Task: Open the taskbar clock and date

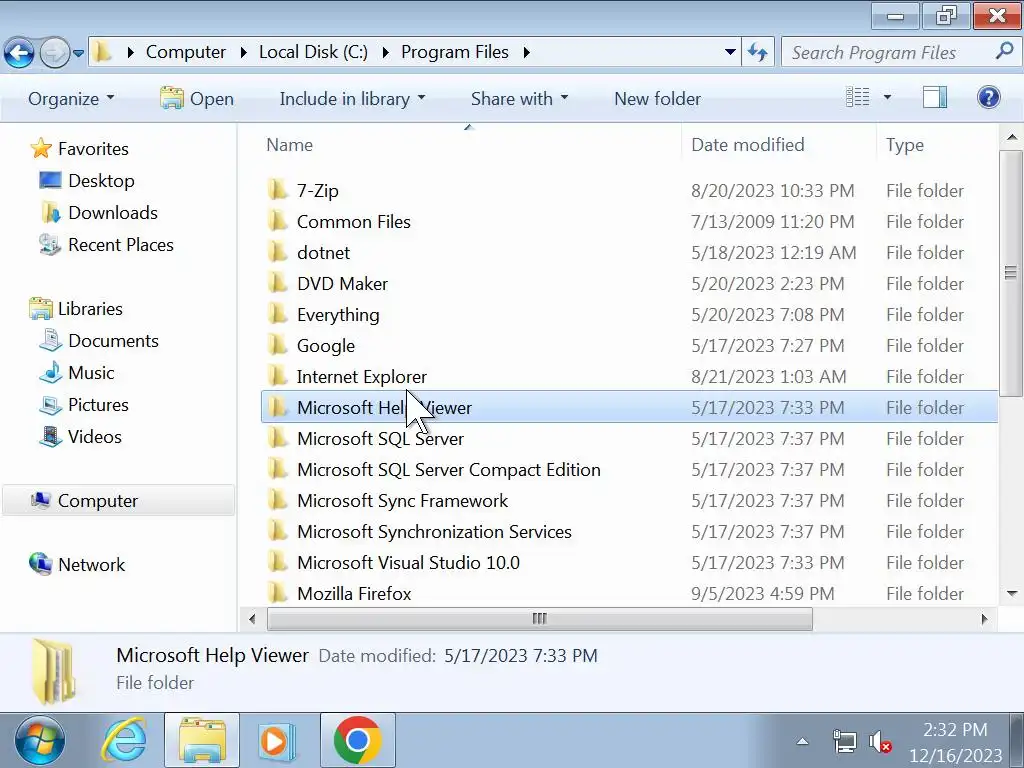Action: coord(955,743)
